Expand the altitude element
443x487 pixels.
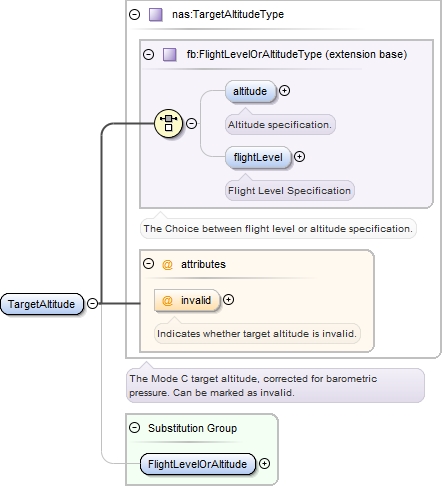(x=284, y=91)
